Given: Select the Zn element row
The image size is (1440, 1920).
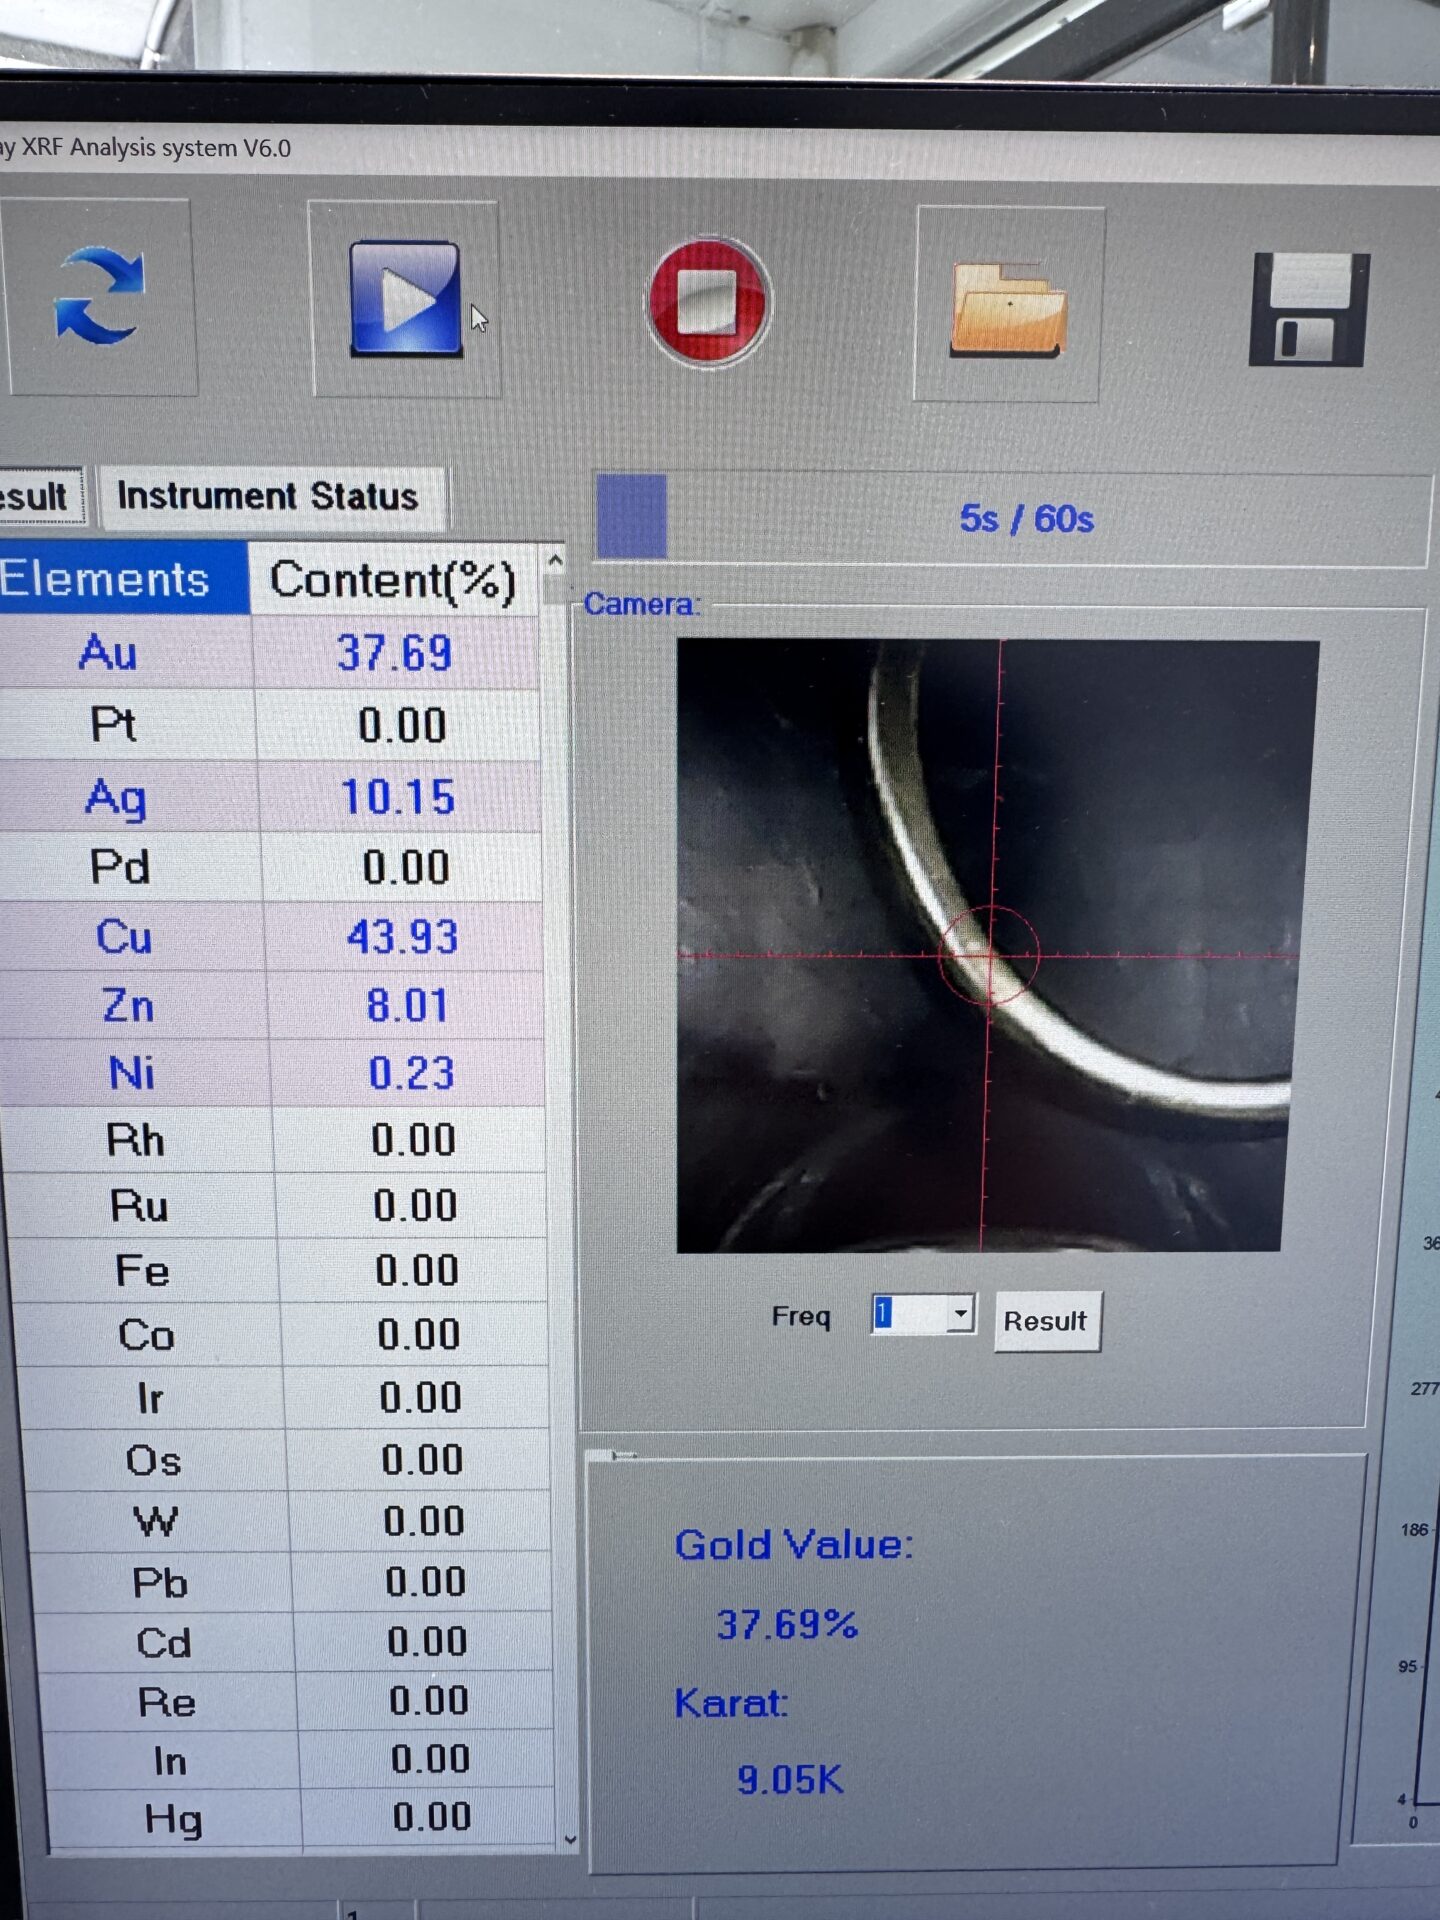Looking at the screenshot, I should 273,1005.
